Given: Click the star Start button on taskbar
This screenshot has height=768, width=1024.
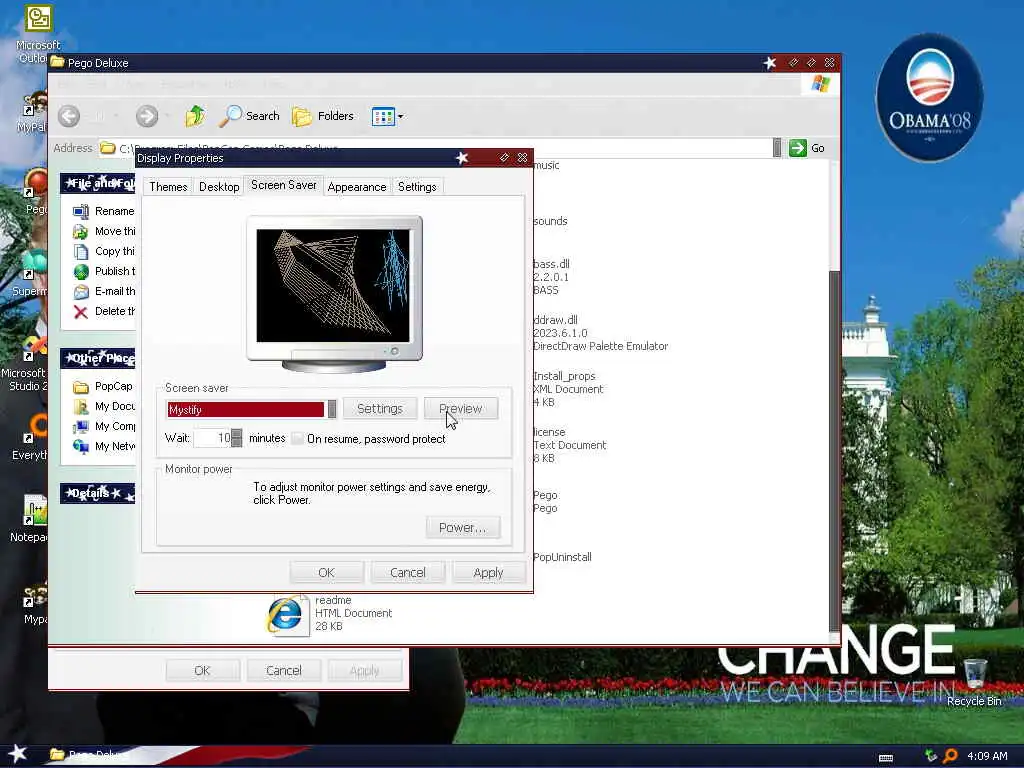Looking at the screenshot, I should pyautogui.click(x=17, y=754).
